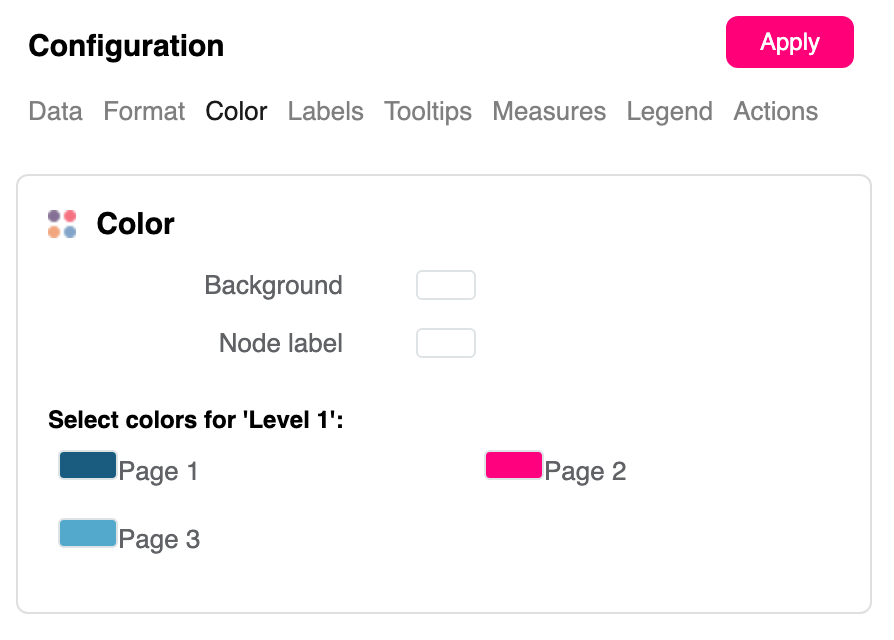Click the 'Page 3' text label

click(x=159, y=540)
